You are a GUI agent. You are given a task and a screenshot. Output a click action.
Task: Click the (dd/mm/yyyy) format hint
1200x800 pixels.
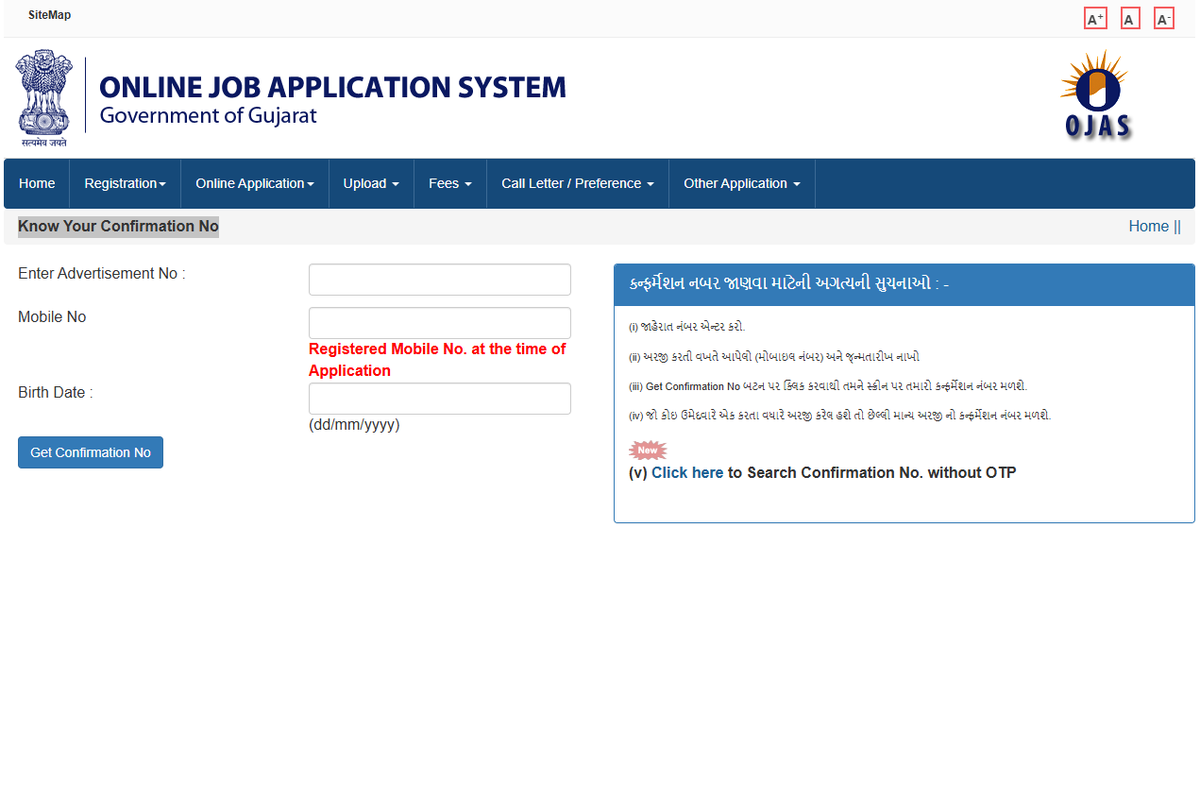click(x=354, y=425)
